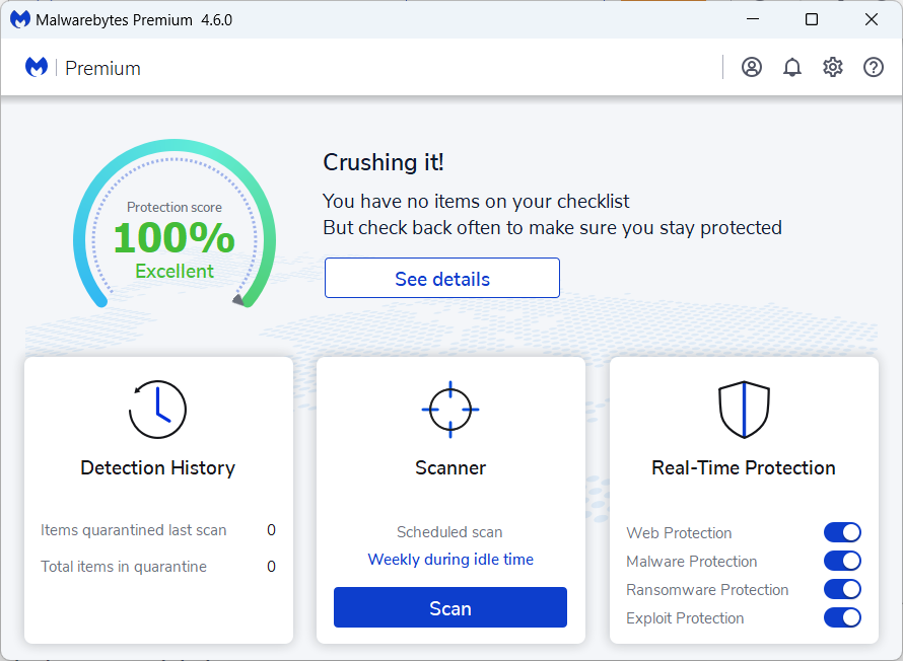The height and width of the screenshot is (662, 904).
Task: Open the Scanner panel
Action: coord(450,467)
